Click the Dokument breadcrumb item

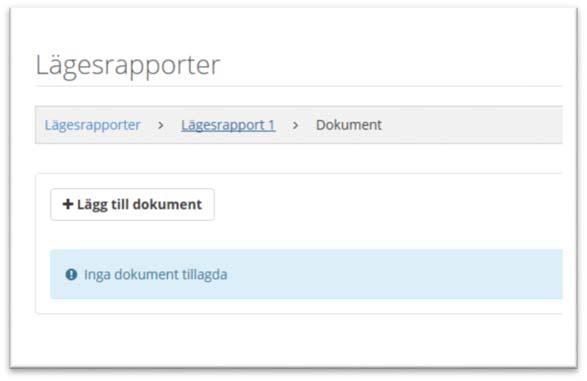coord(349,125)
